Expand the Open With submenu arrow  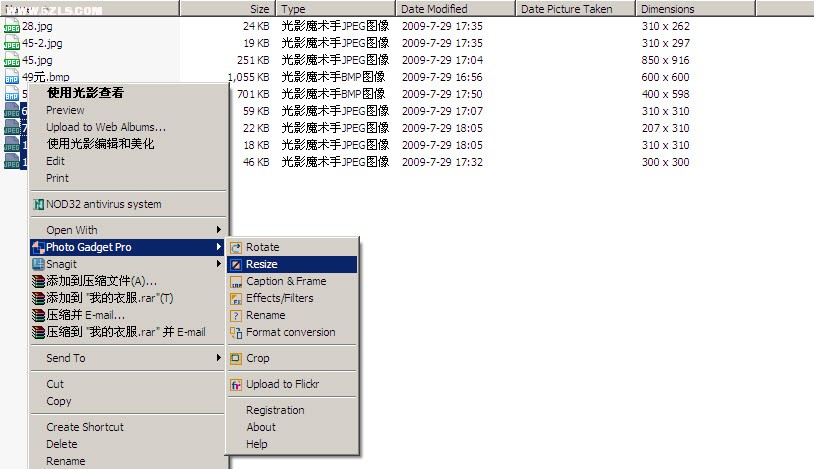(219, 230)
